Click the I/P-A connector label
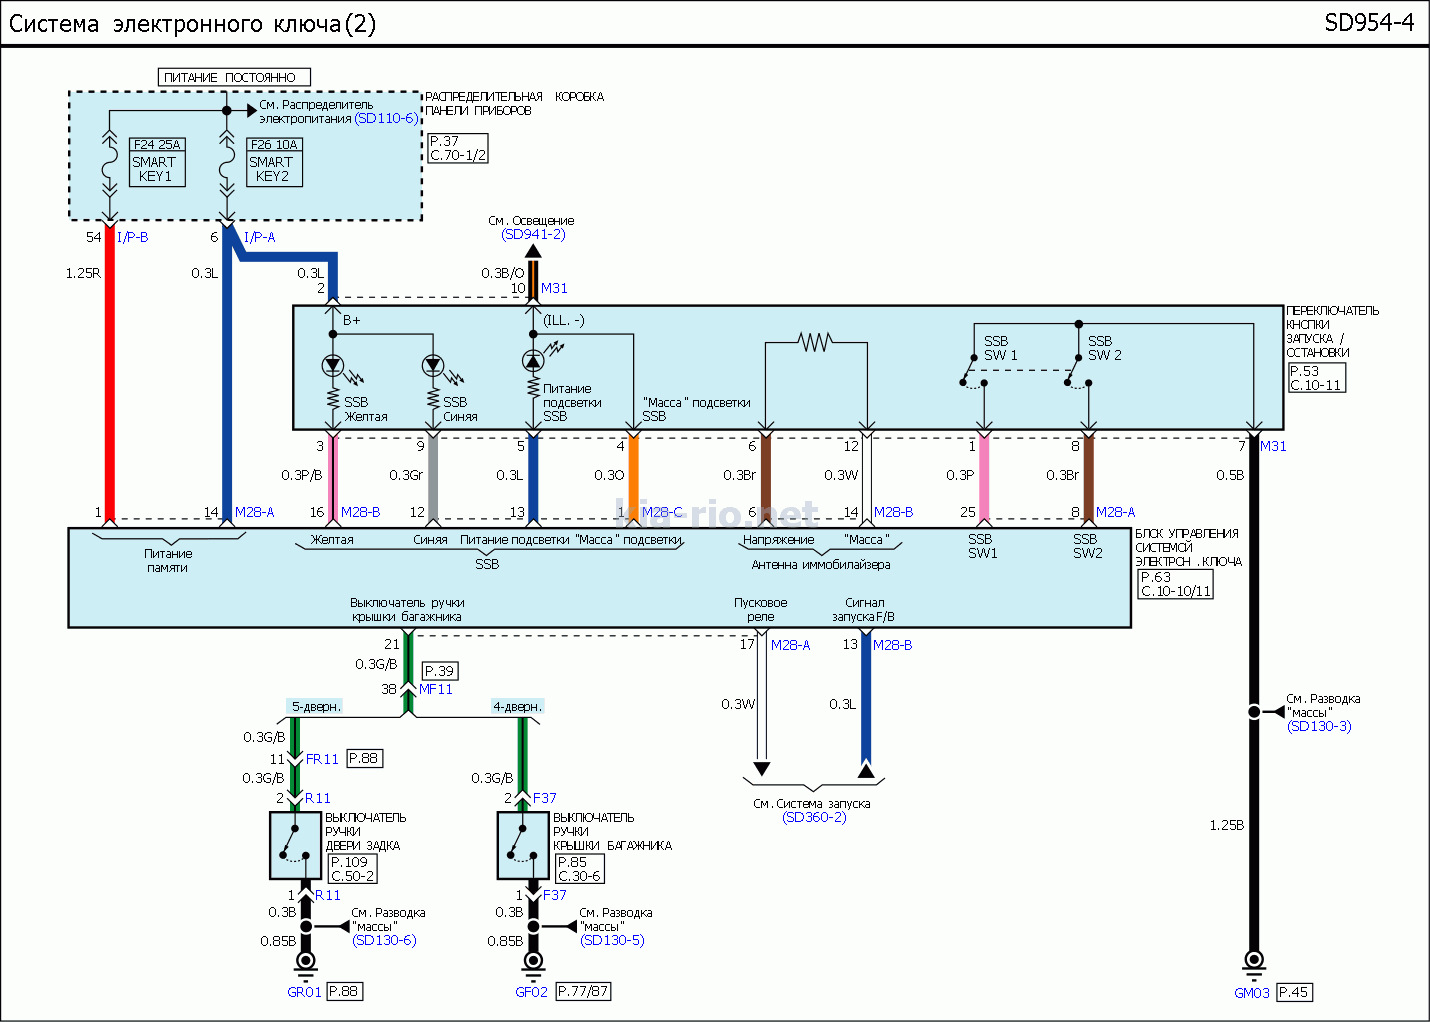The image size is (1430, 1022). [x=259, y=237]
